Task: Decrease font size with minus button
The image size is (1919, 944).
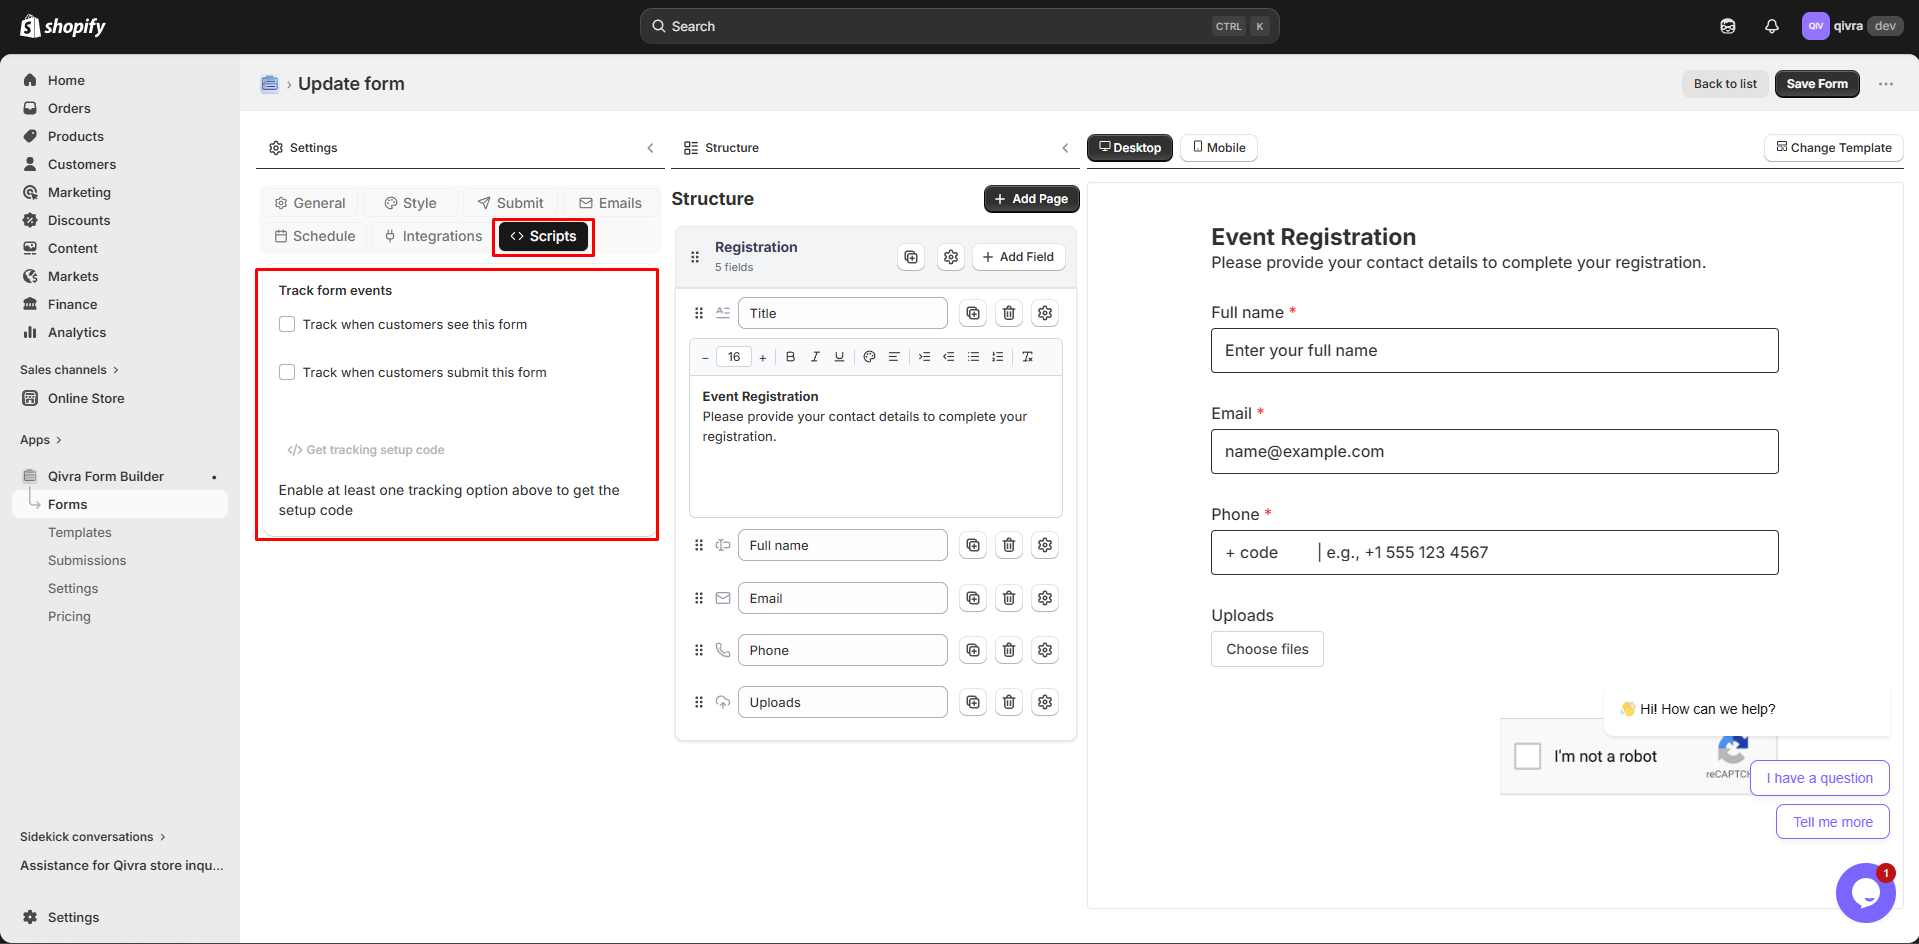Action: point(705,358)
